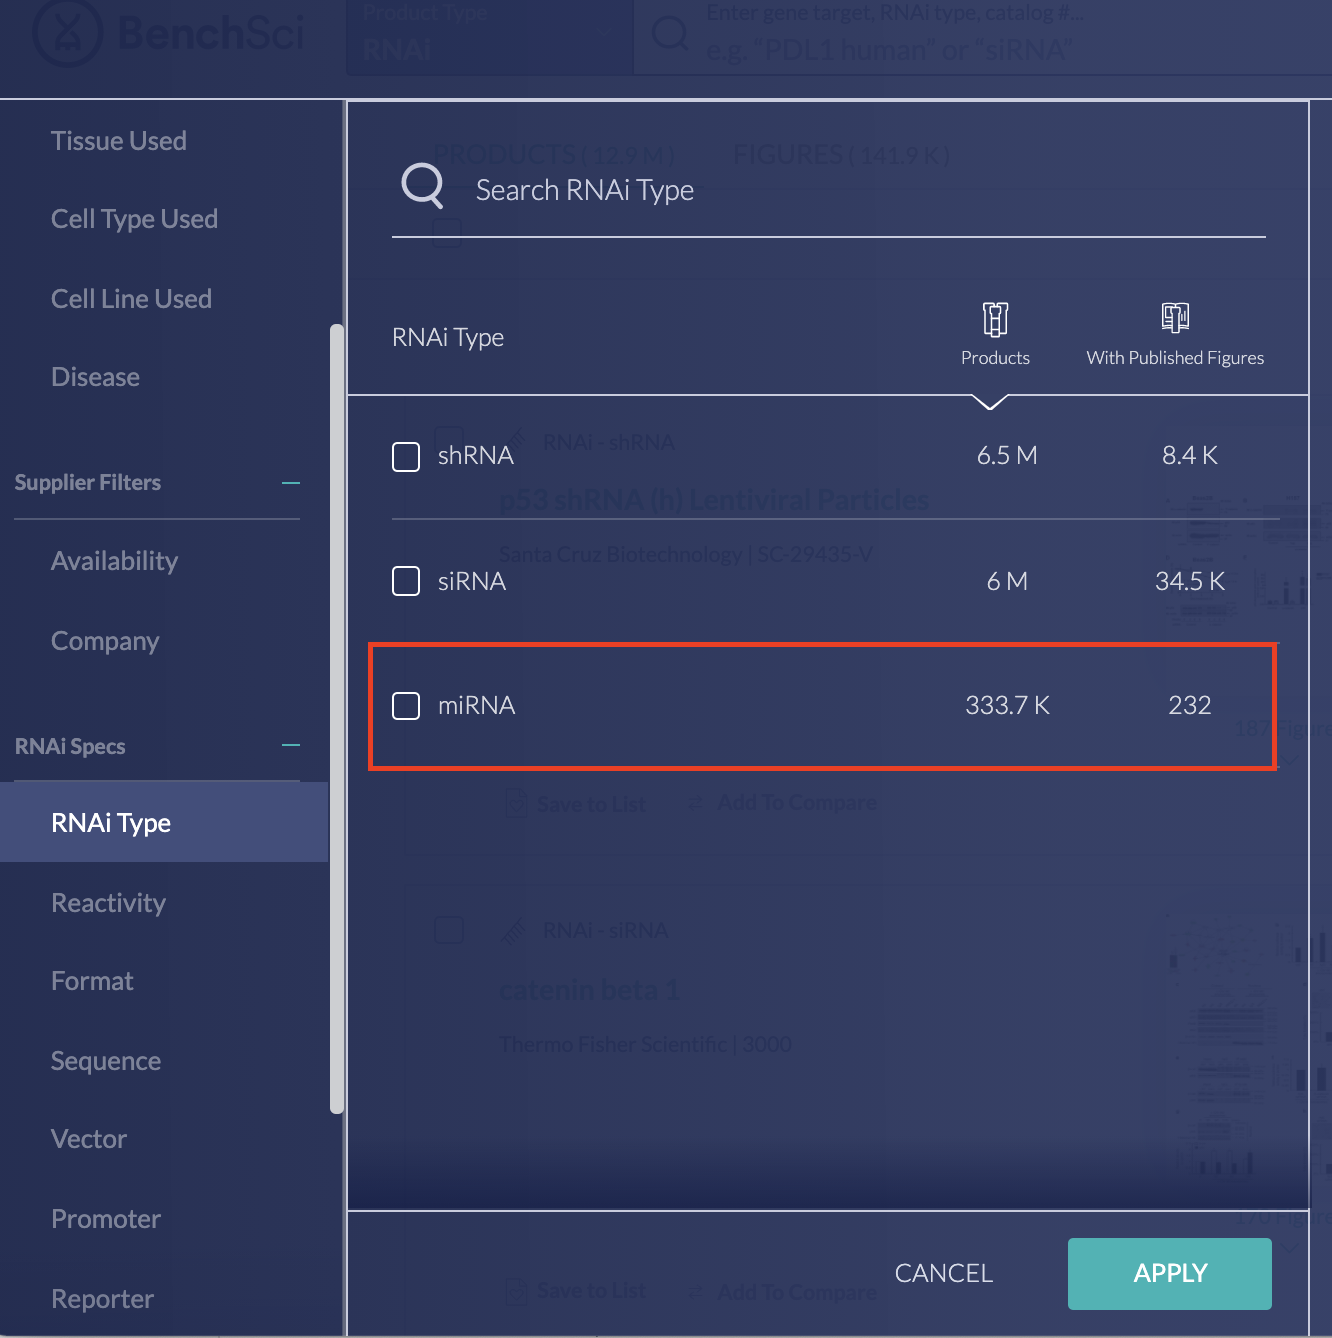Open the Sequence filter
The height and width of the screenshot is (1338, 1332).
[106, 1061]
